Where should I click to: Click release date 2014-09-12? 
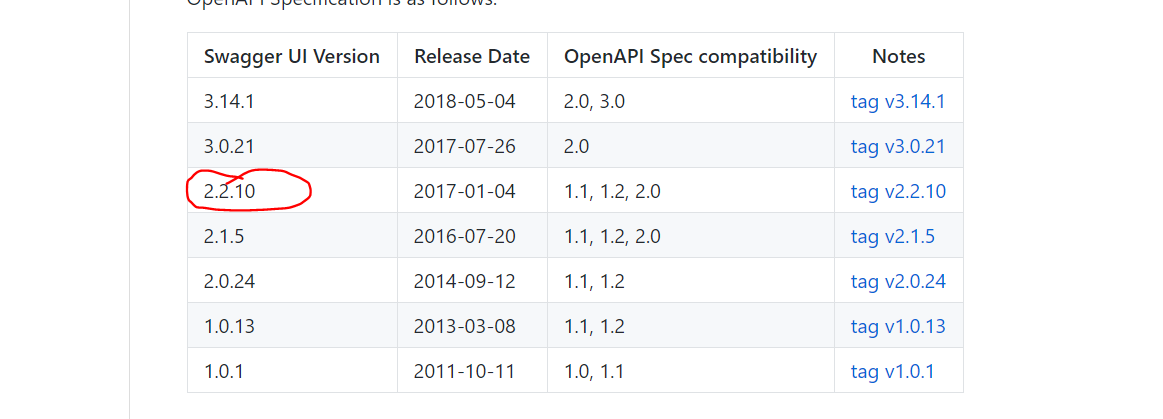472,282
